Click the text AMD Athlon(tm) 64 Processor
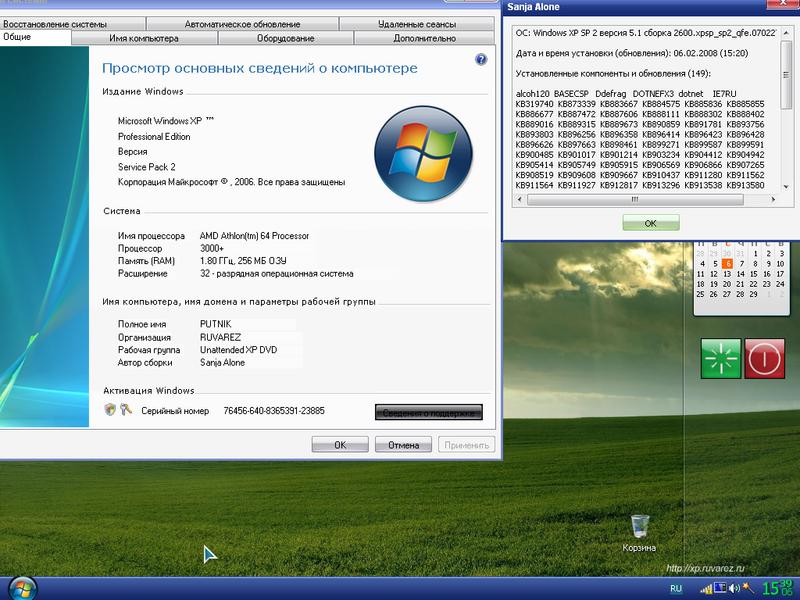 254,236
